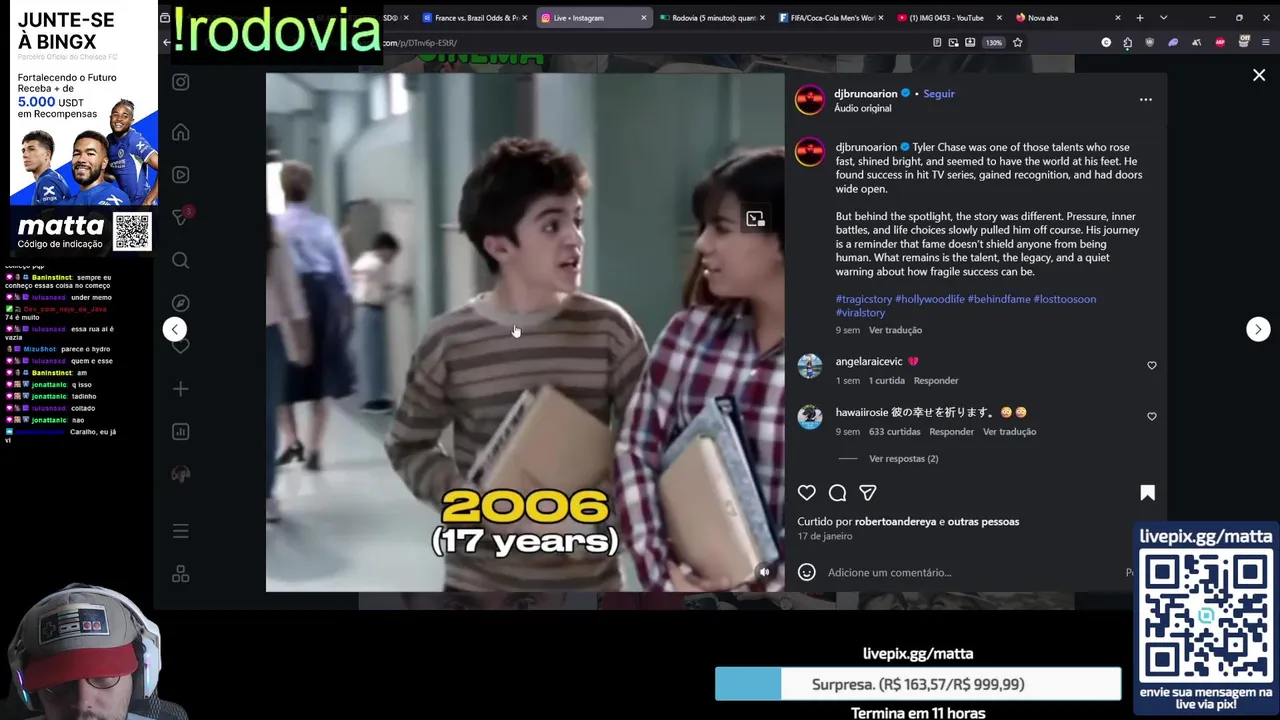Open the browser application hamburger menu
This screenshot has height=720, width=1280.
point(1266,43)
